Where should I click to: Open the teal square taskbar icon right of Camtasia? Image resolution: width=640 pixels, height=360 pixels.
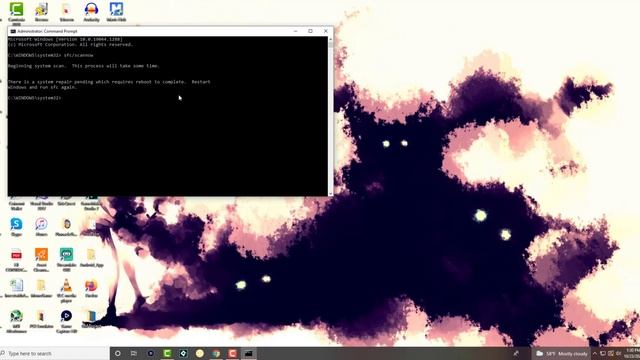[x=183, y=353]
